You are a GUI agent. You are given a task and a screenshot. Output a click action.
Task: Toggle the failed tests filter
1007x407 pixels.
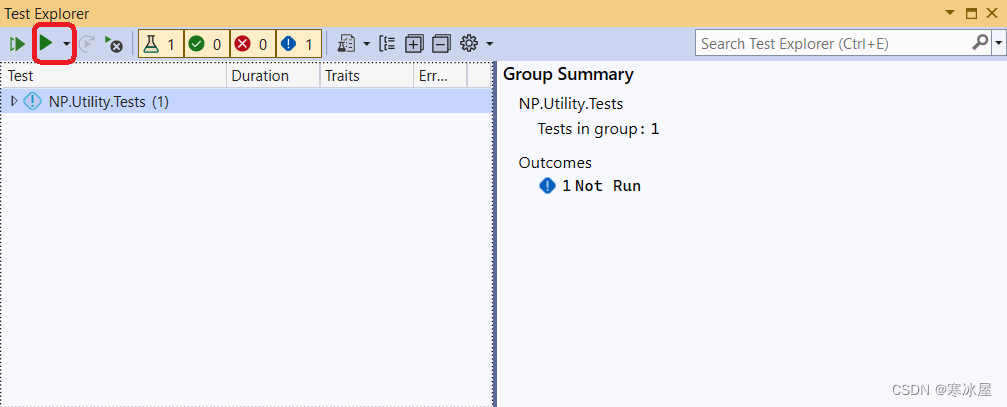[253, 44]
